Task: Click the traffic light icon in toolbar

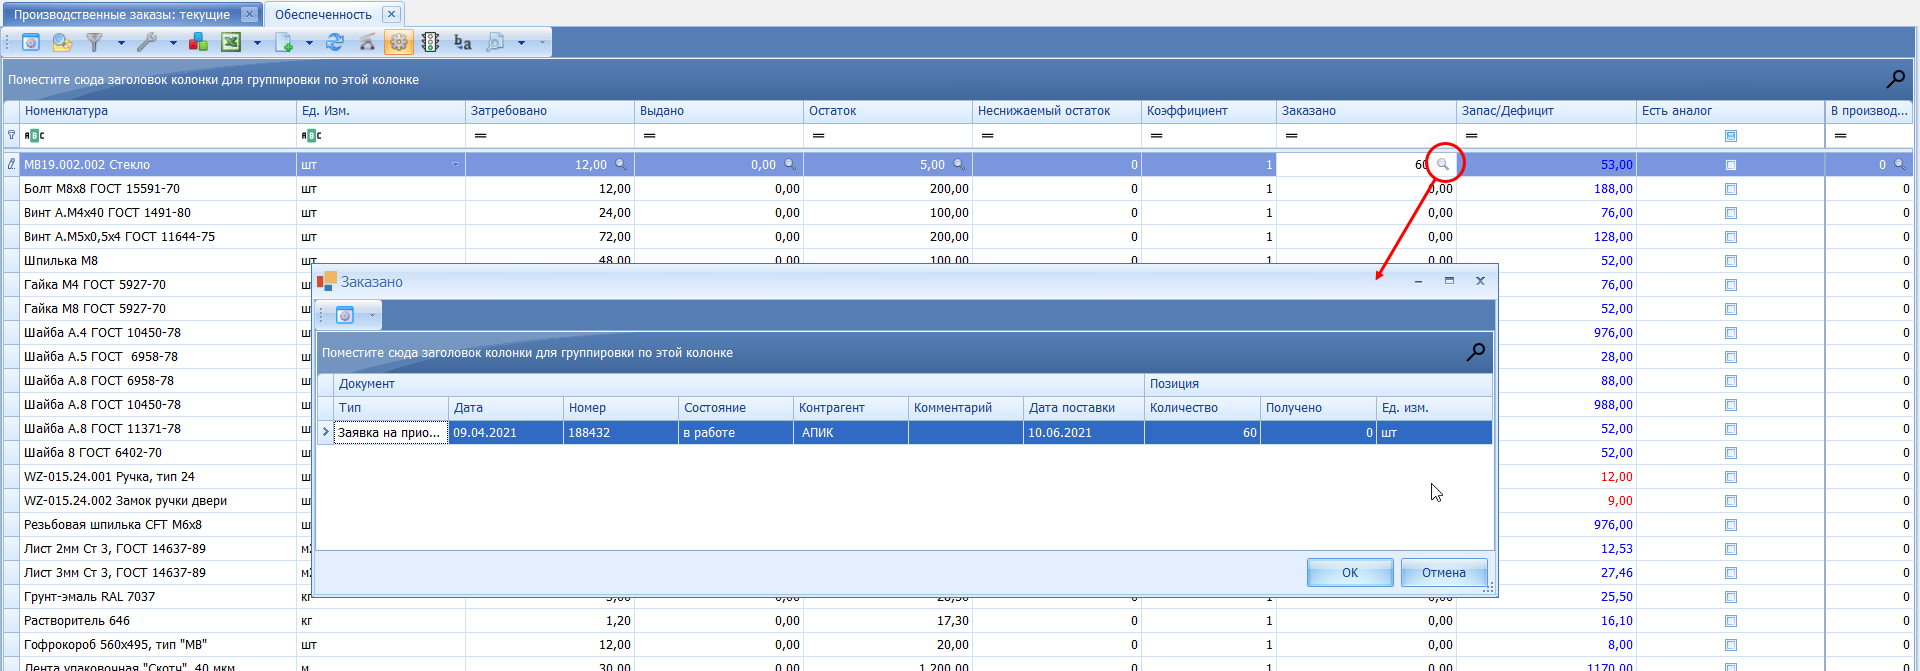Action: click(x=430, y=42)
